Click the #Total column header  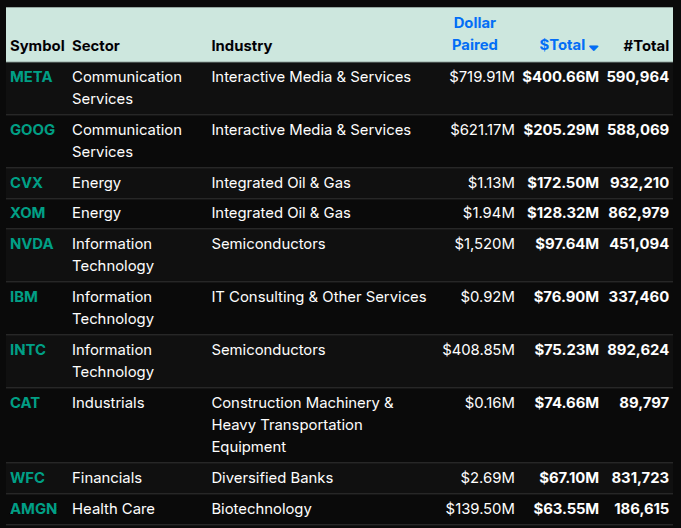click(645, 45)
